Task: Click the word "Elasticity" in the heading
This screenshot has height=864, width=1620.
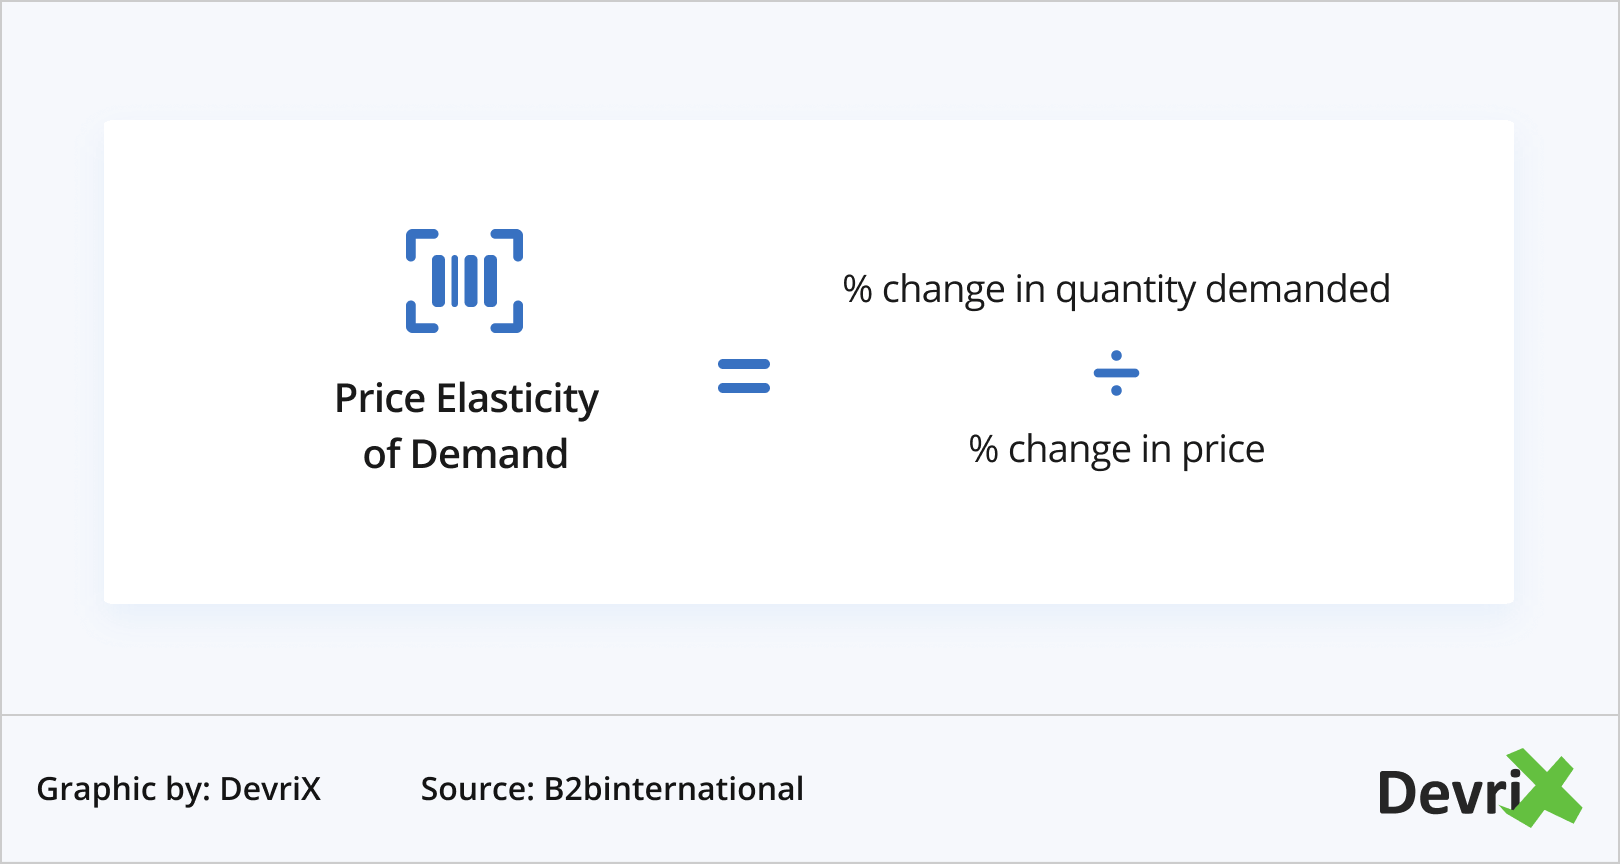Action: point(517,399)
